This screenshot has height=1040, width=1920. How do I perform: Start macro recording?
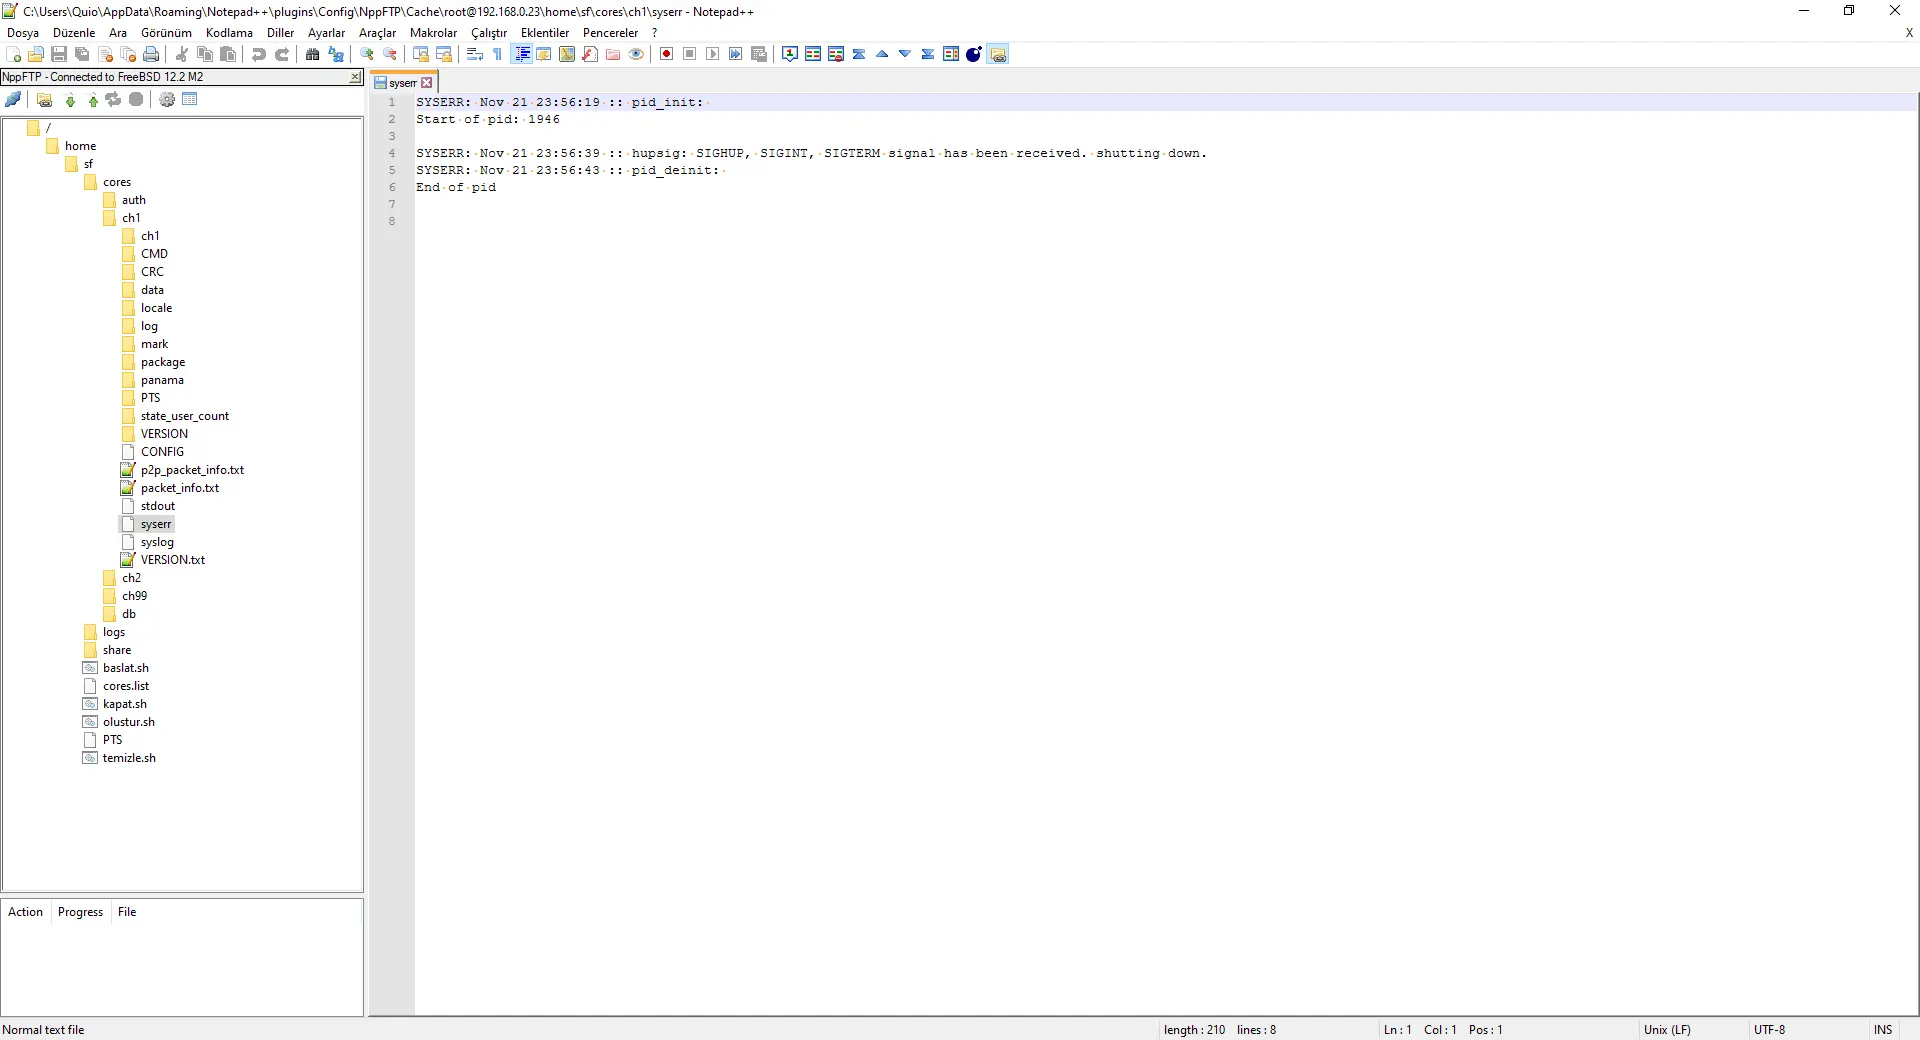(666, 54)
